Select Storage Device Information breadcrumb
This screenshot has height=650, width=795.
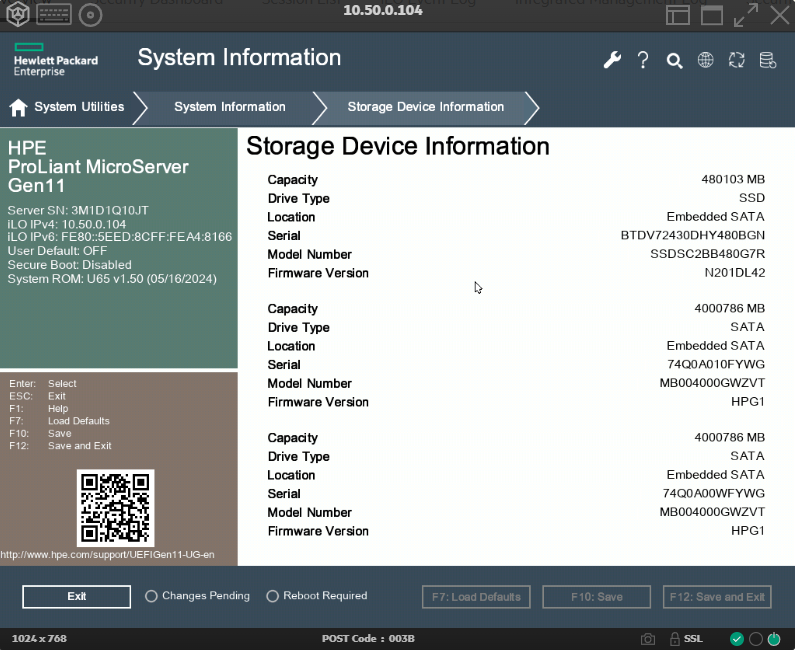[425, 107]
